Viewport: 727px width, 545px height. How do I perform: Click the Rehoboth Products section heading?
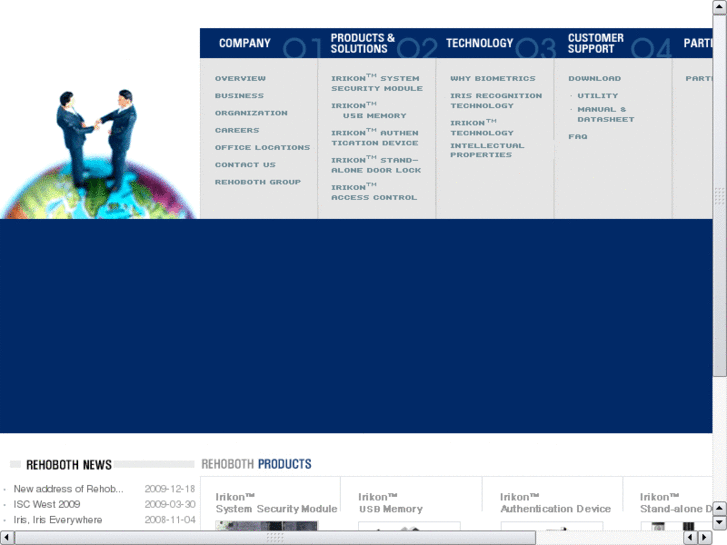(x=256, y=464)
